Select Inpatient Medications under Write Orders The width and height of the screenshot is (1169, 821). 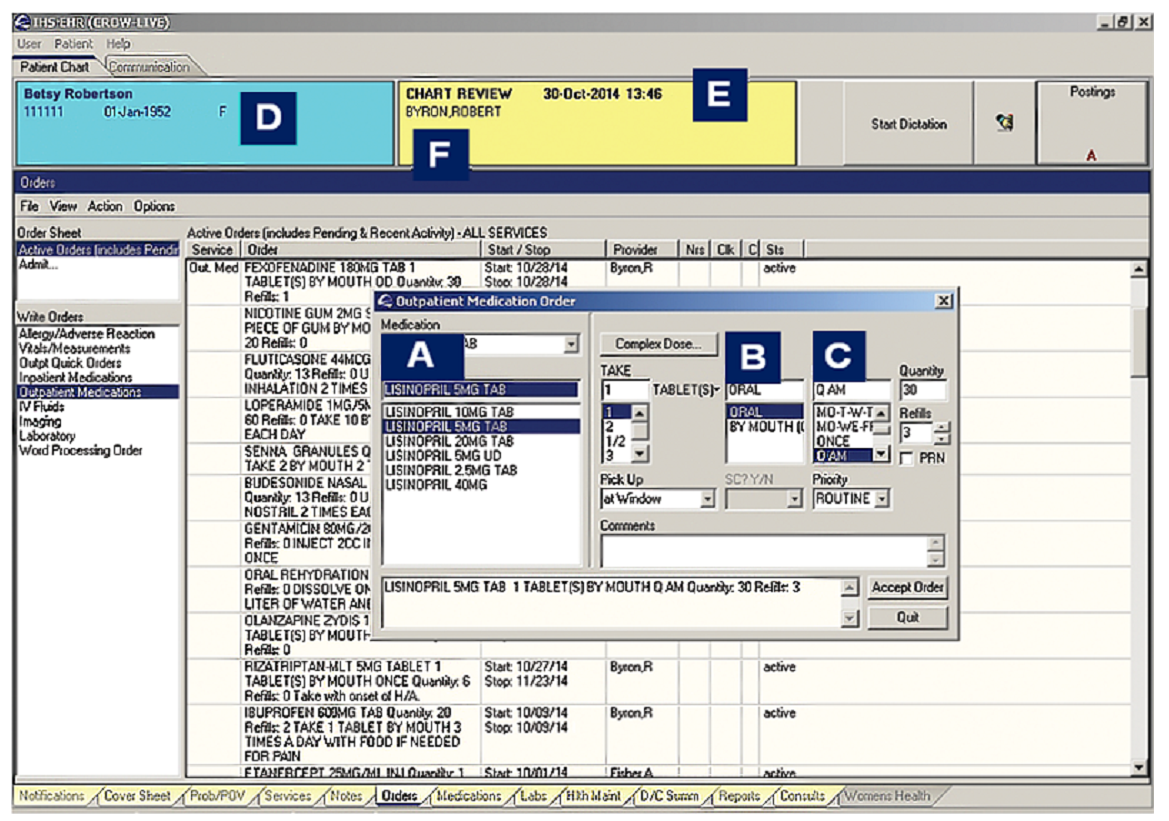coord(75,378)
